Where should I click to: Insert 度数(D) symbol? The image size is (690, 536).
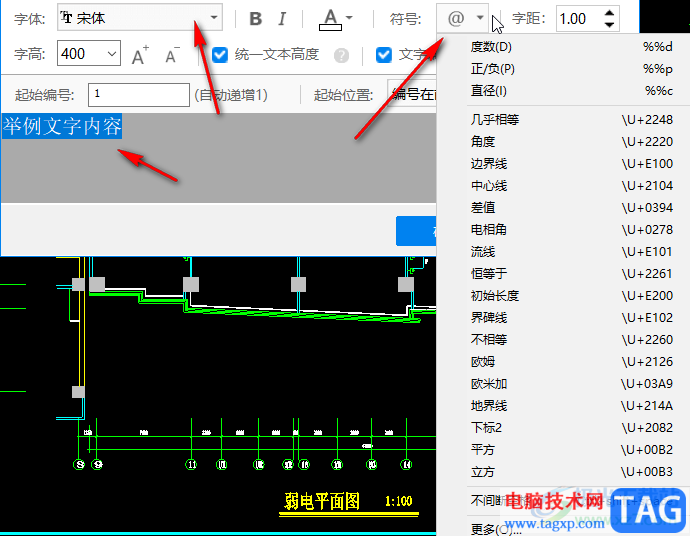click(571, 47)
